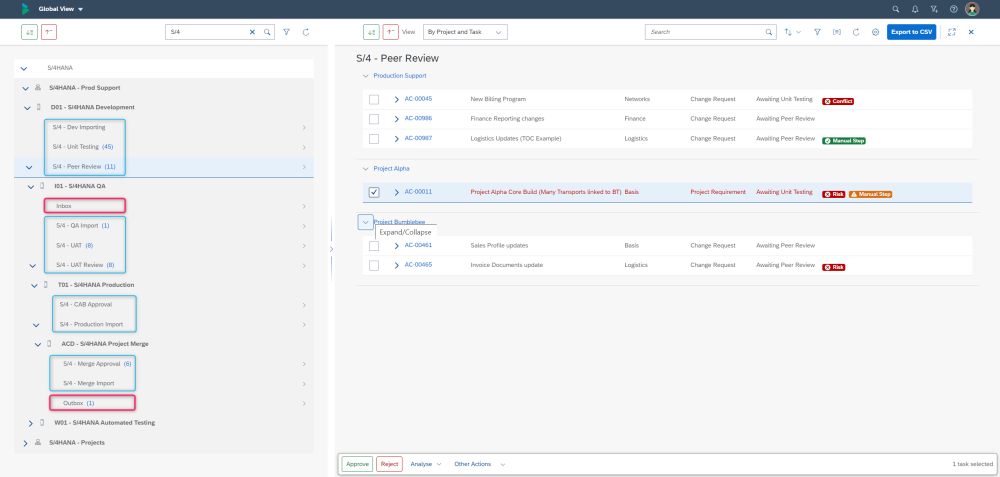Enter full screen mode for task panel

pos(952,32)
